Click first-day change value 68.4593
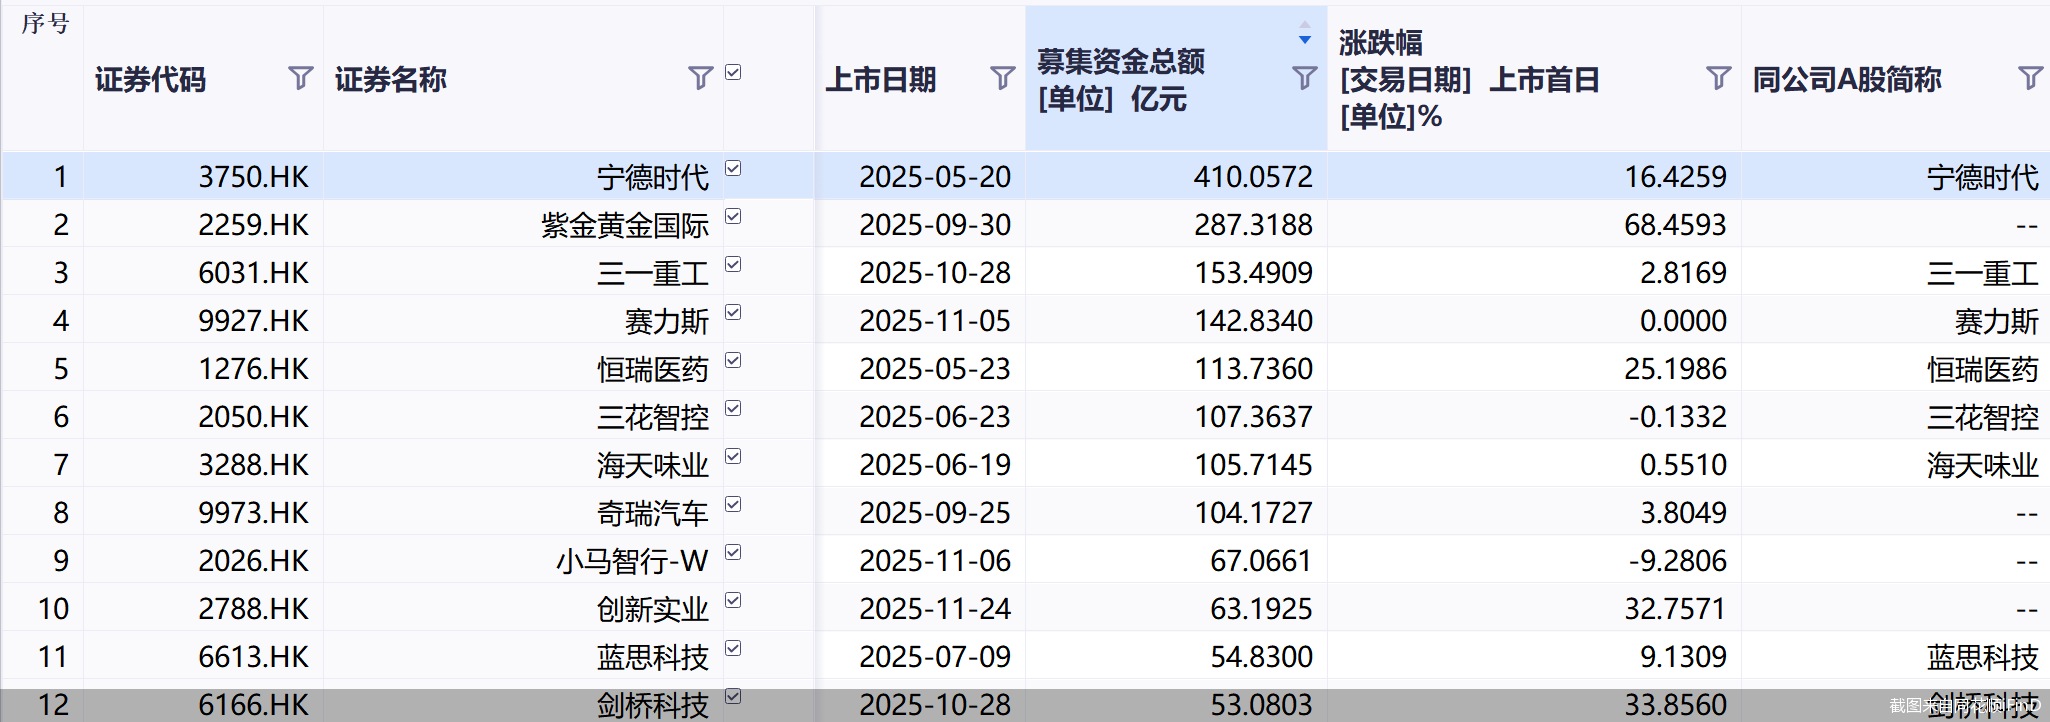The width and height of the screenshot is (2050, 722). (1675, 225)
